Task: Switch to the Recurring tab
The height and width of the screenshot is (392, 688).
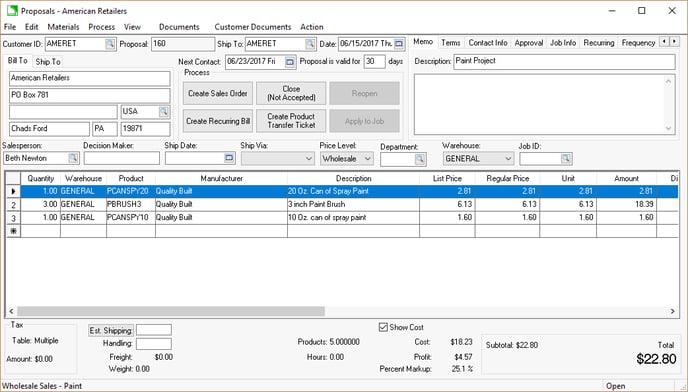Action: click(598, 43)
